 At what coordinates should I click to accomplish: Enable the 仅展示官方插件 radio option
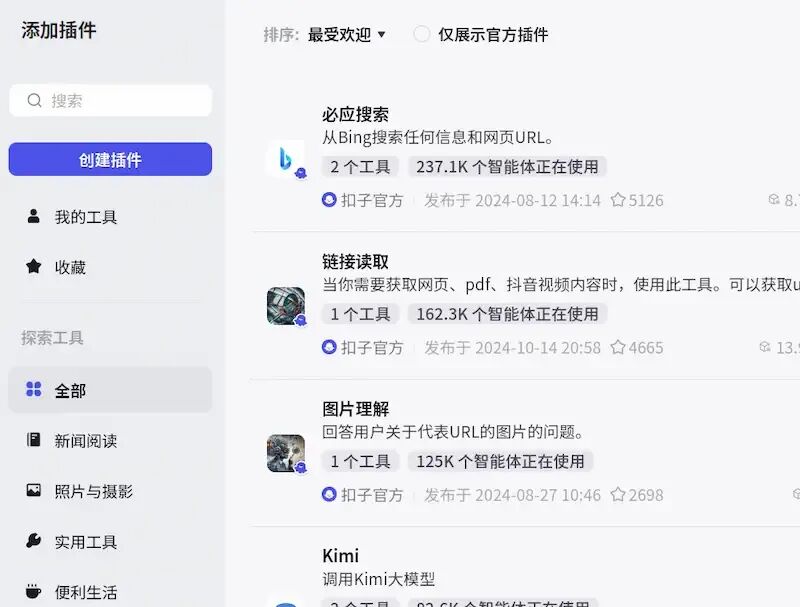[422, 34]
